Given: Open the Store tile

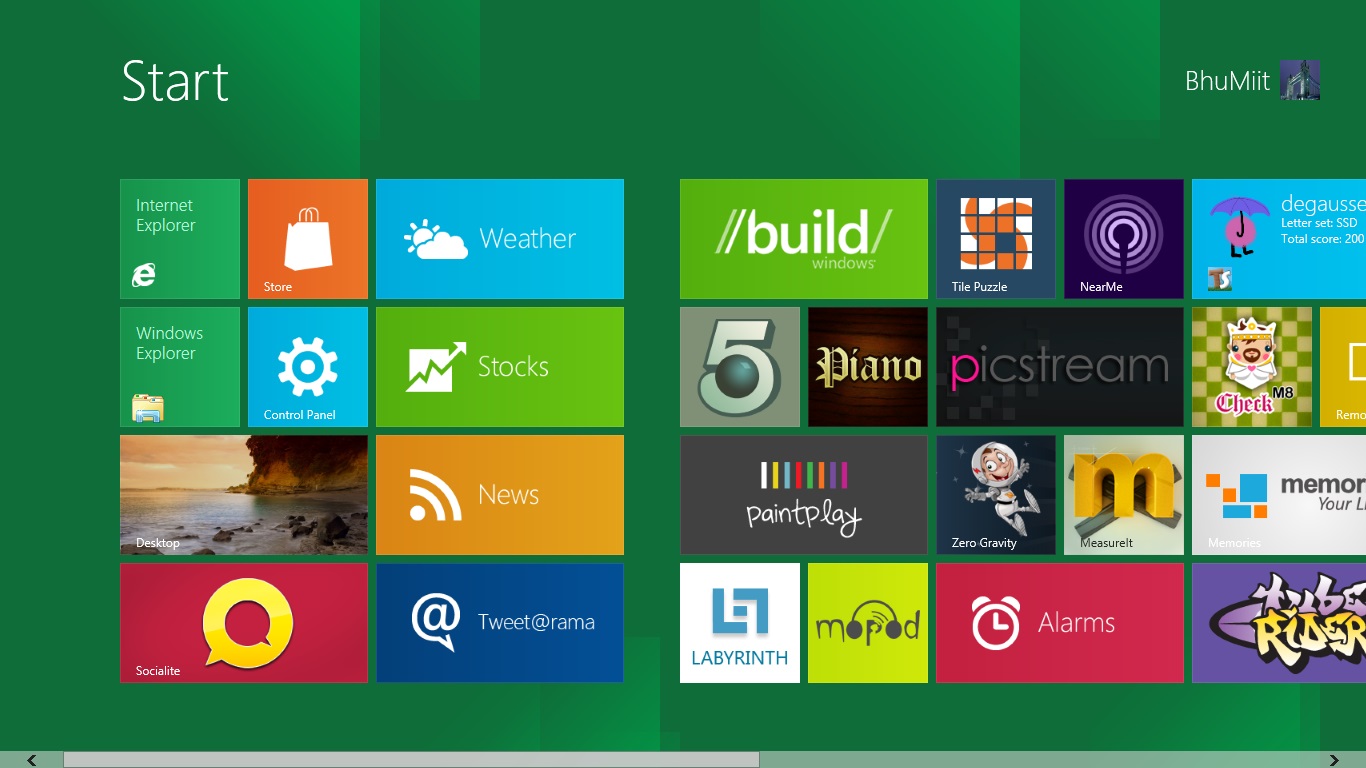Looking at the screenshot, I should (x=308, y=239).
